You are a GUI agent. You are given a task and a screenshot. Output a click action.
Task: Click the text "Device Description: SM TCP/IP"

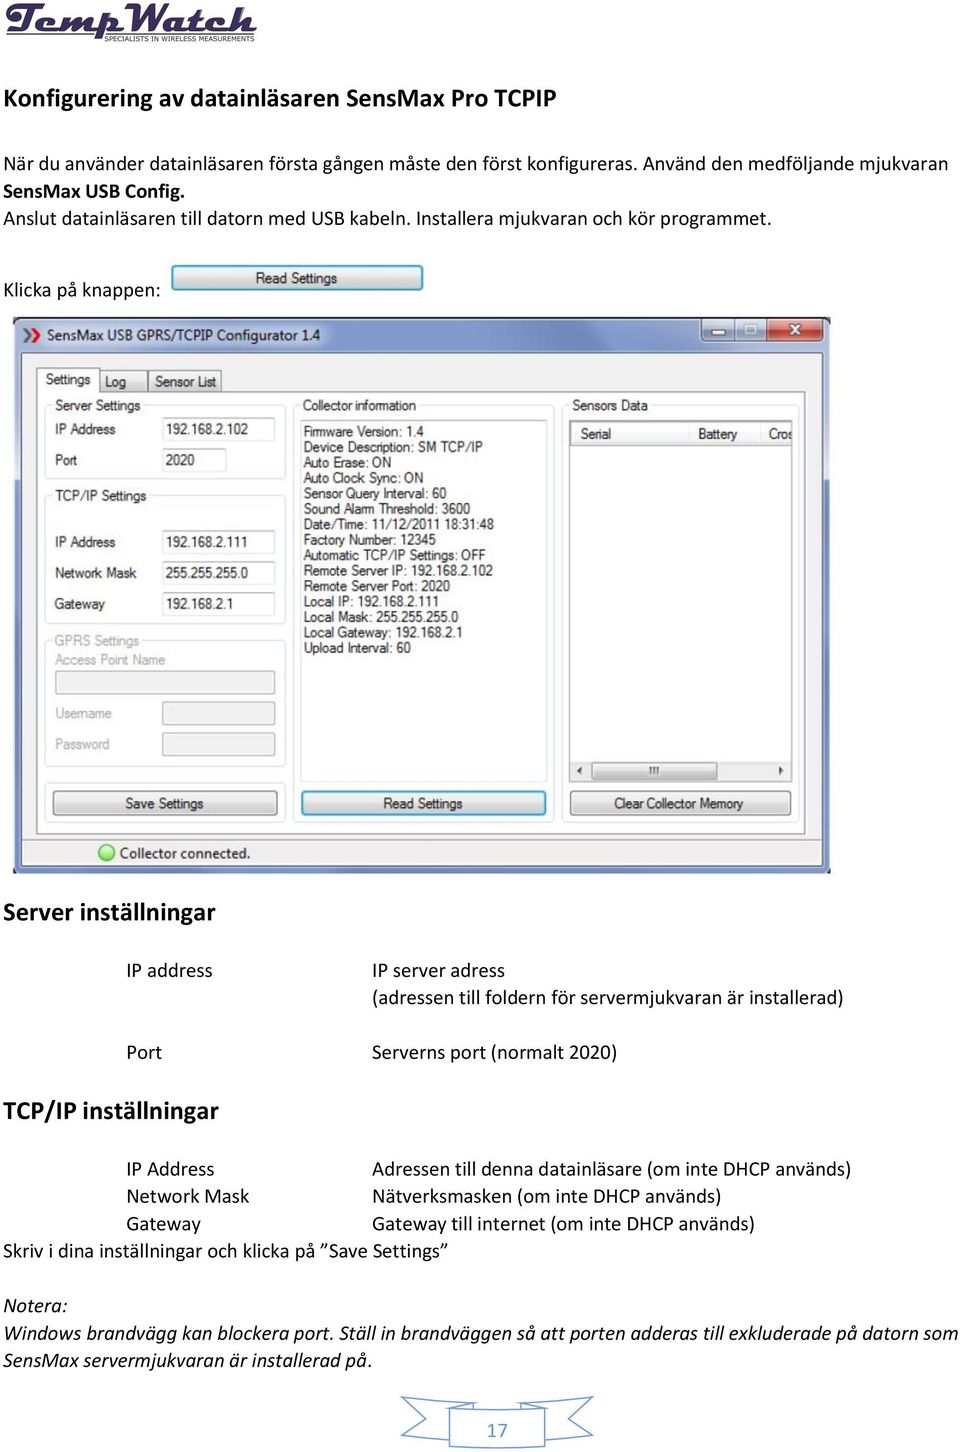pos(393,447)
